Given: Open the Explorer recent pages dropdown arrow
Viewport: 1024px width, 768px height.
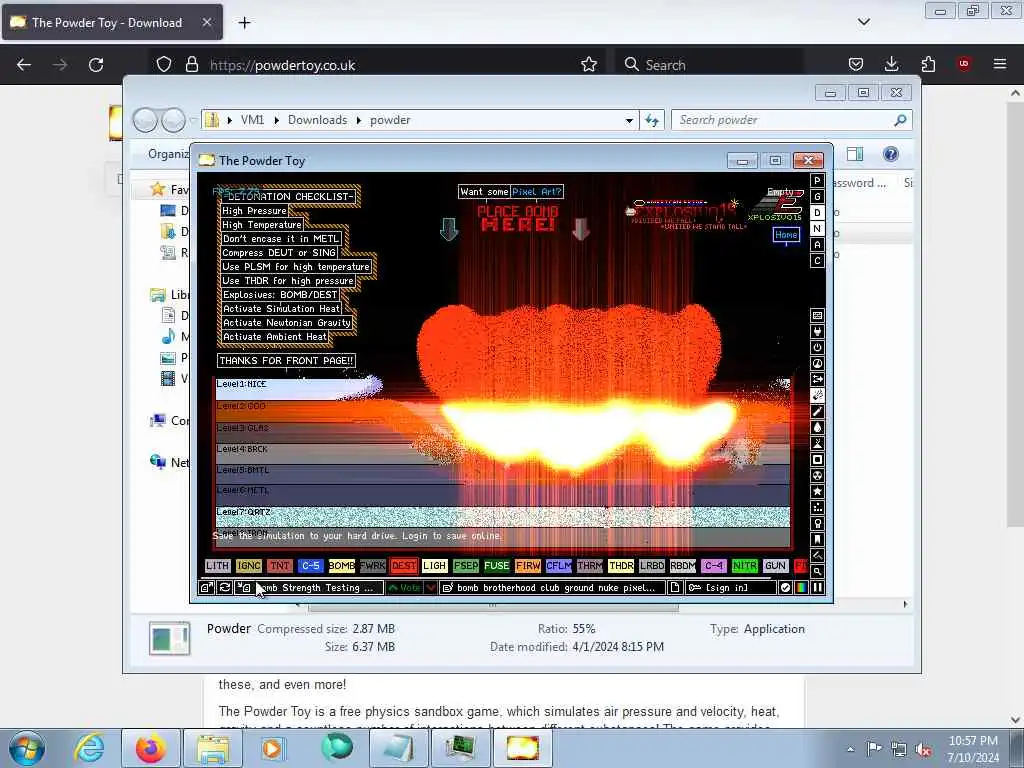Looking at the screenshot, I should (193, 120).
